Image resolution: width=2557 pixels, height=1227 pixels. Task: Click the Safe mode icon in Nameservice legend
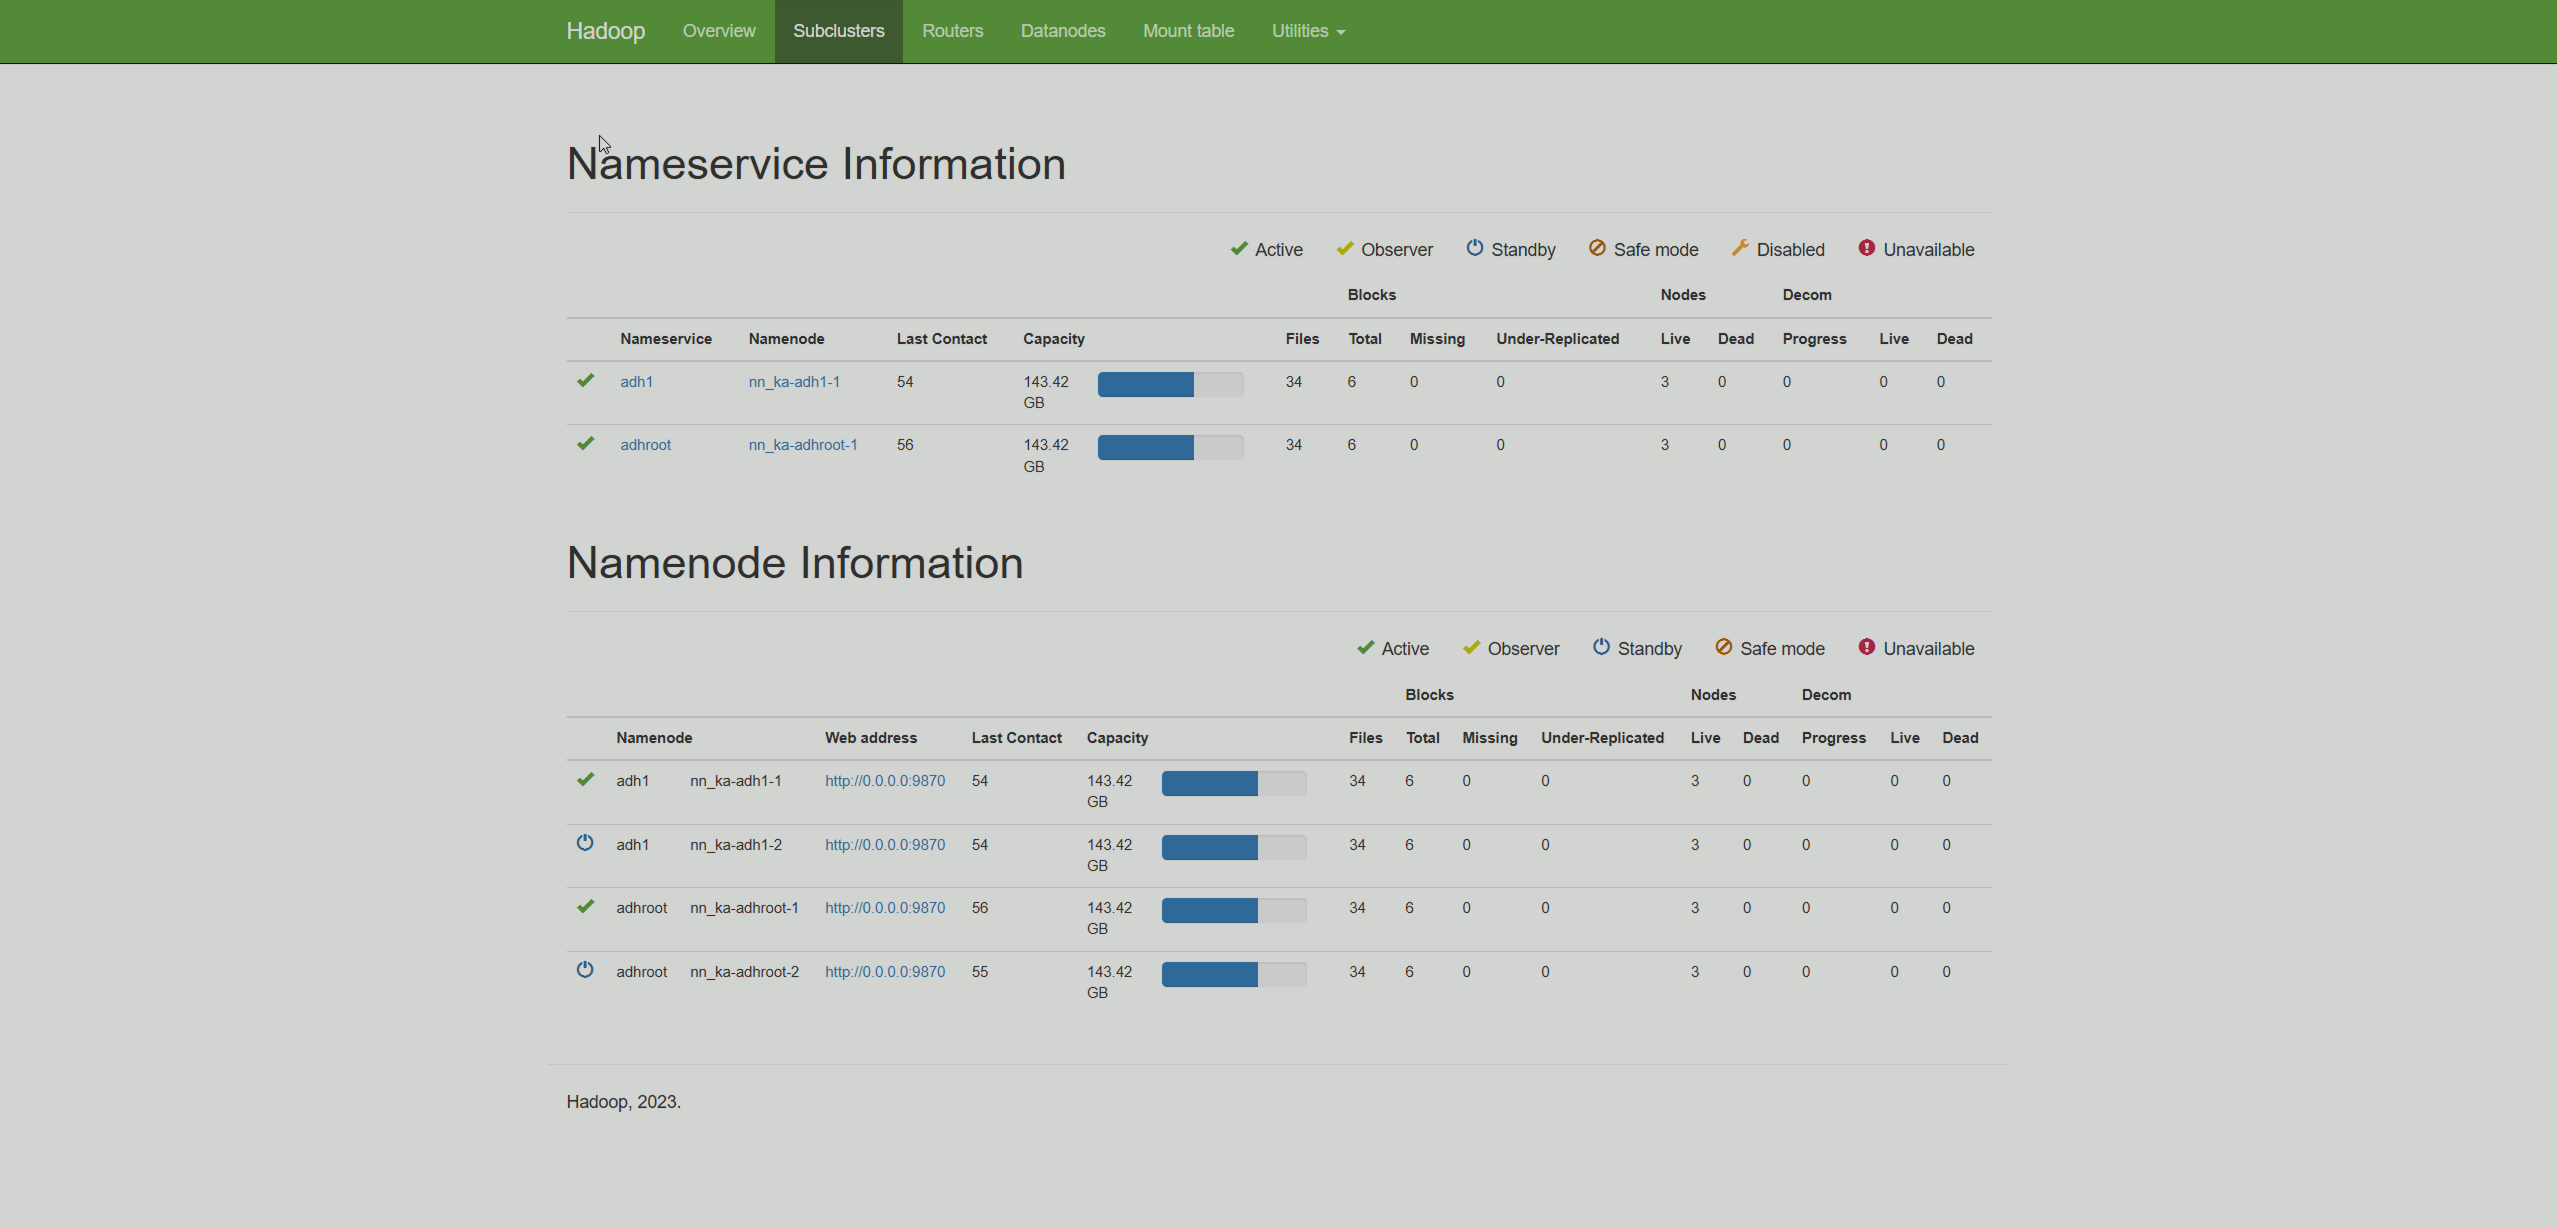click(1597, 248)
